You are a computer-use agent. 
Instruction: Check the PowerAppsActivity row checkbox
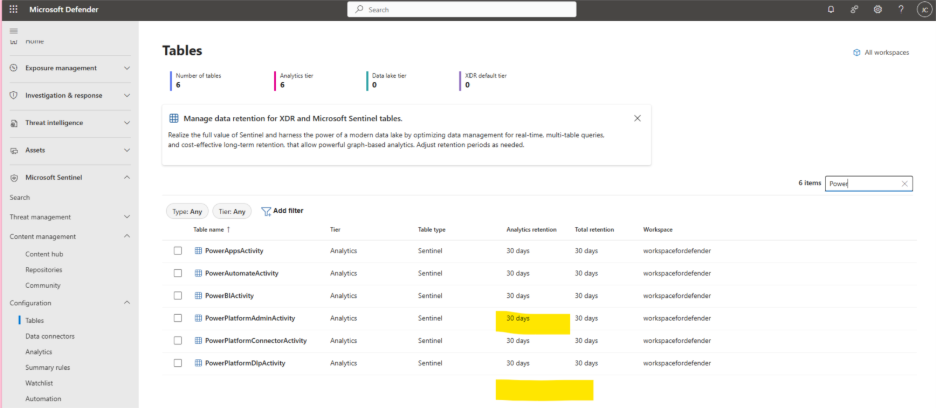point(178,251)
